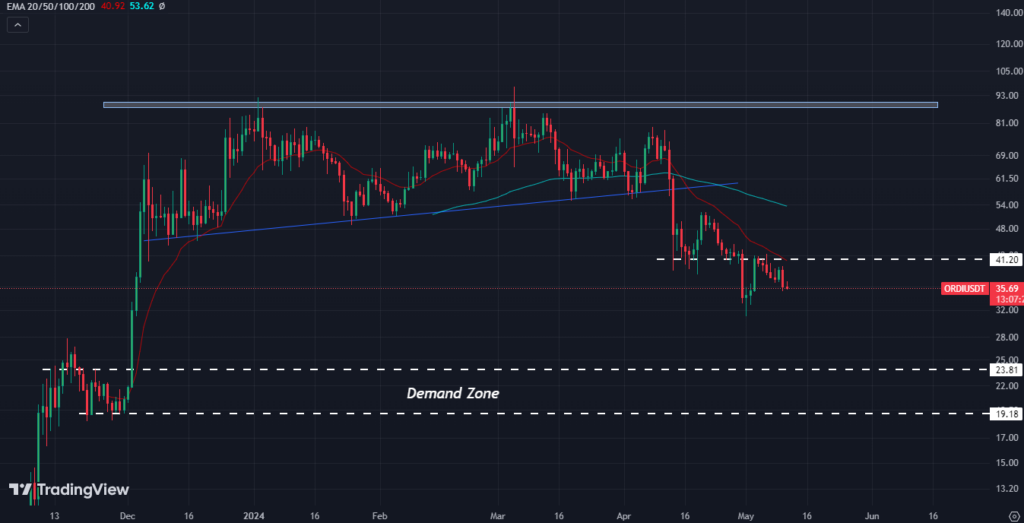Select the ORDIUSDT symbol price tag
The width and height of the screenshot is (1024, 523).
(x=963, y=288)
